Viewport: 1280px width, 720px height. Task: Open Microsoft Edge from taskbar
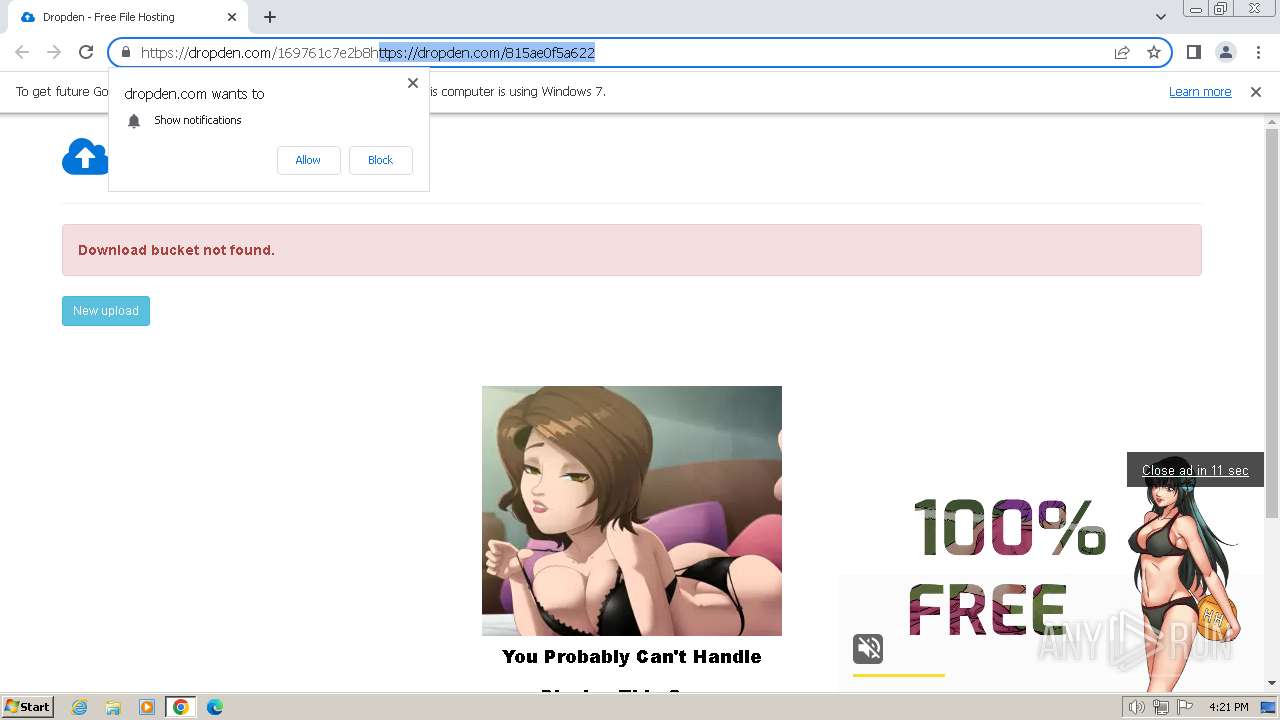[x=215, y=707]
